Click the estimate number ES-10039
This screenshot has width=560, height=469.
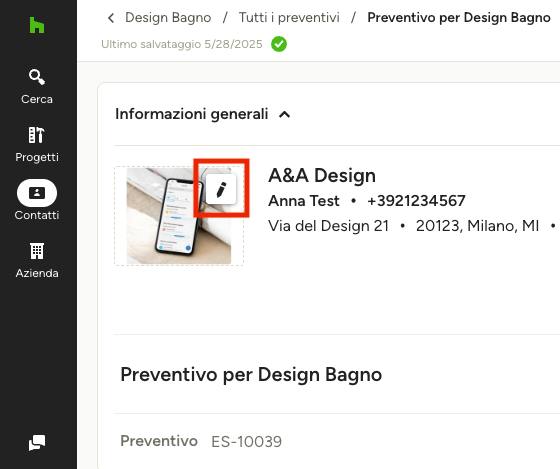pos(246,441)
